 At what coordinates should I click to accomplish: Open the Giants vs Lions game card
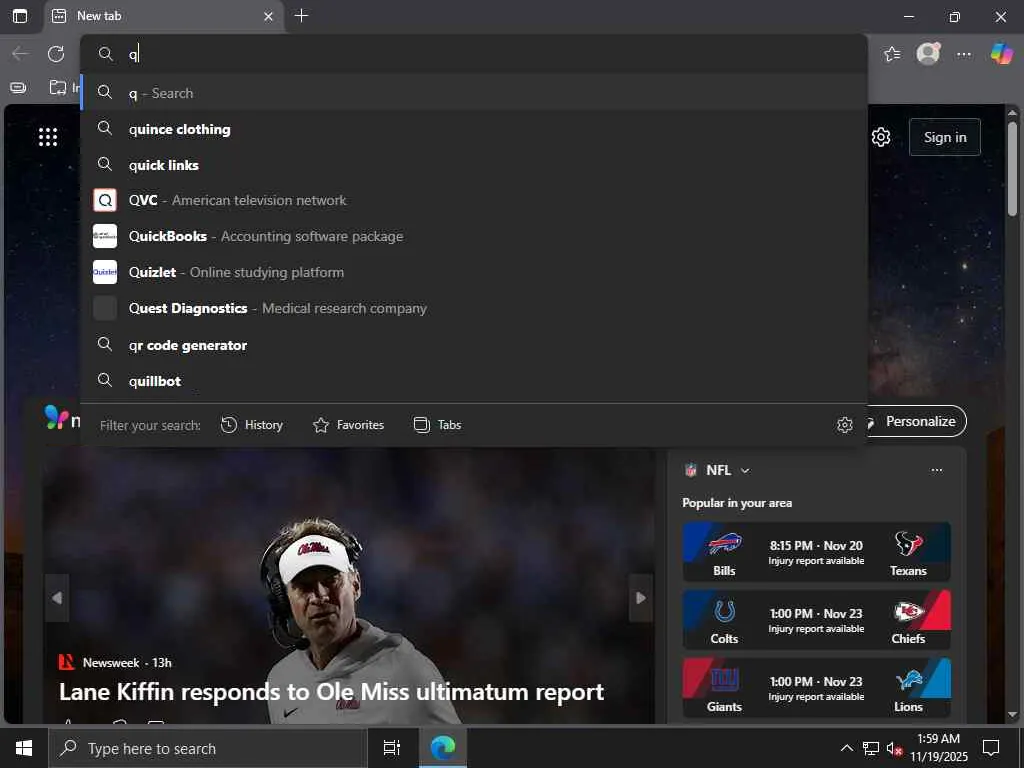coord(816,688)
